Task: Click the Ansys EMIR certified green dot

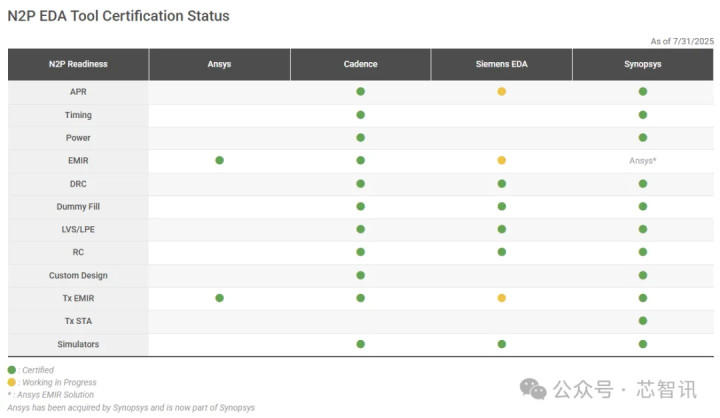Action: (219, 160)
